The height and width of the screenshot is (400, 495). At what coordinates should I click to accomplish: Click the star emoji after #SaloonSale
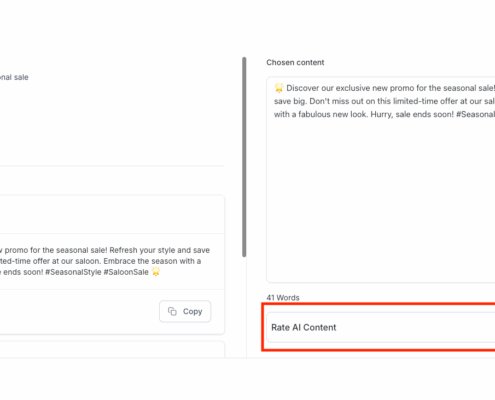tap(156, 272)
